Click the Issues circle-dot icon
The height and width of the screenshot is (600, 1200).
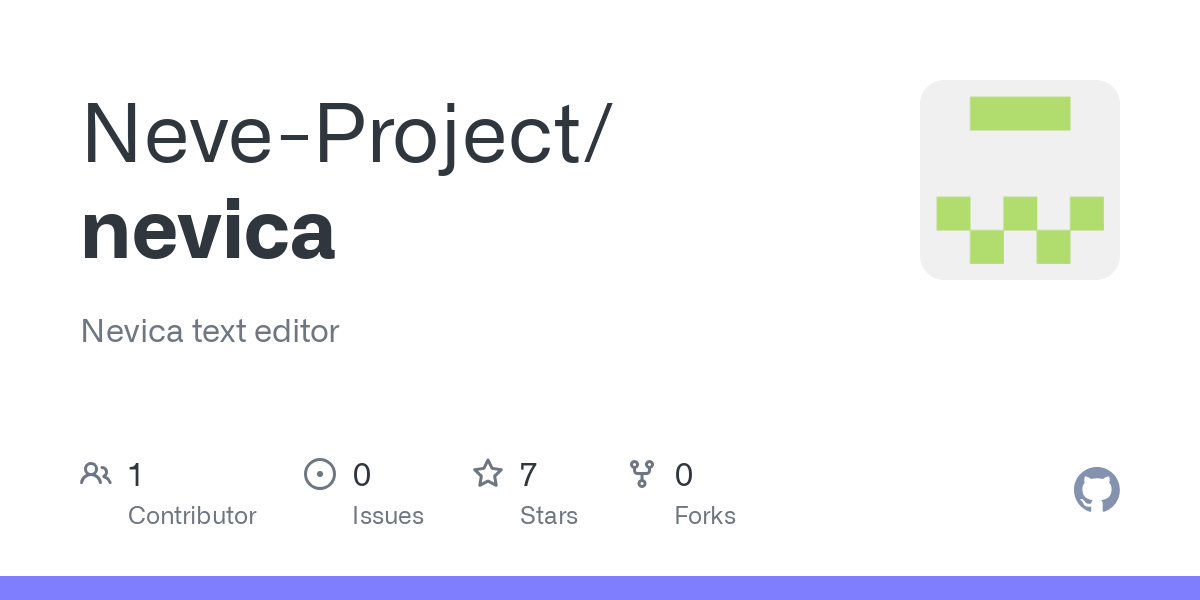pos(319,474)
